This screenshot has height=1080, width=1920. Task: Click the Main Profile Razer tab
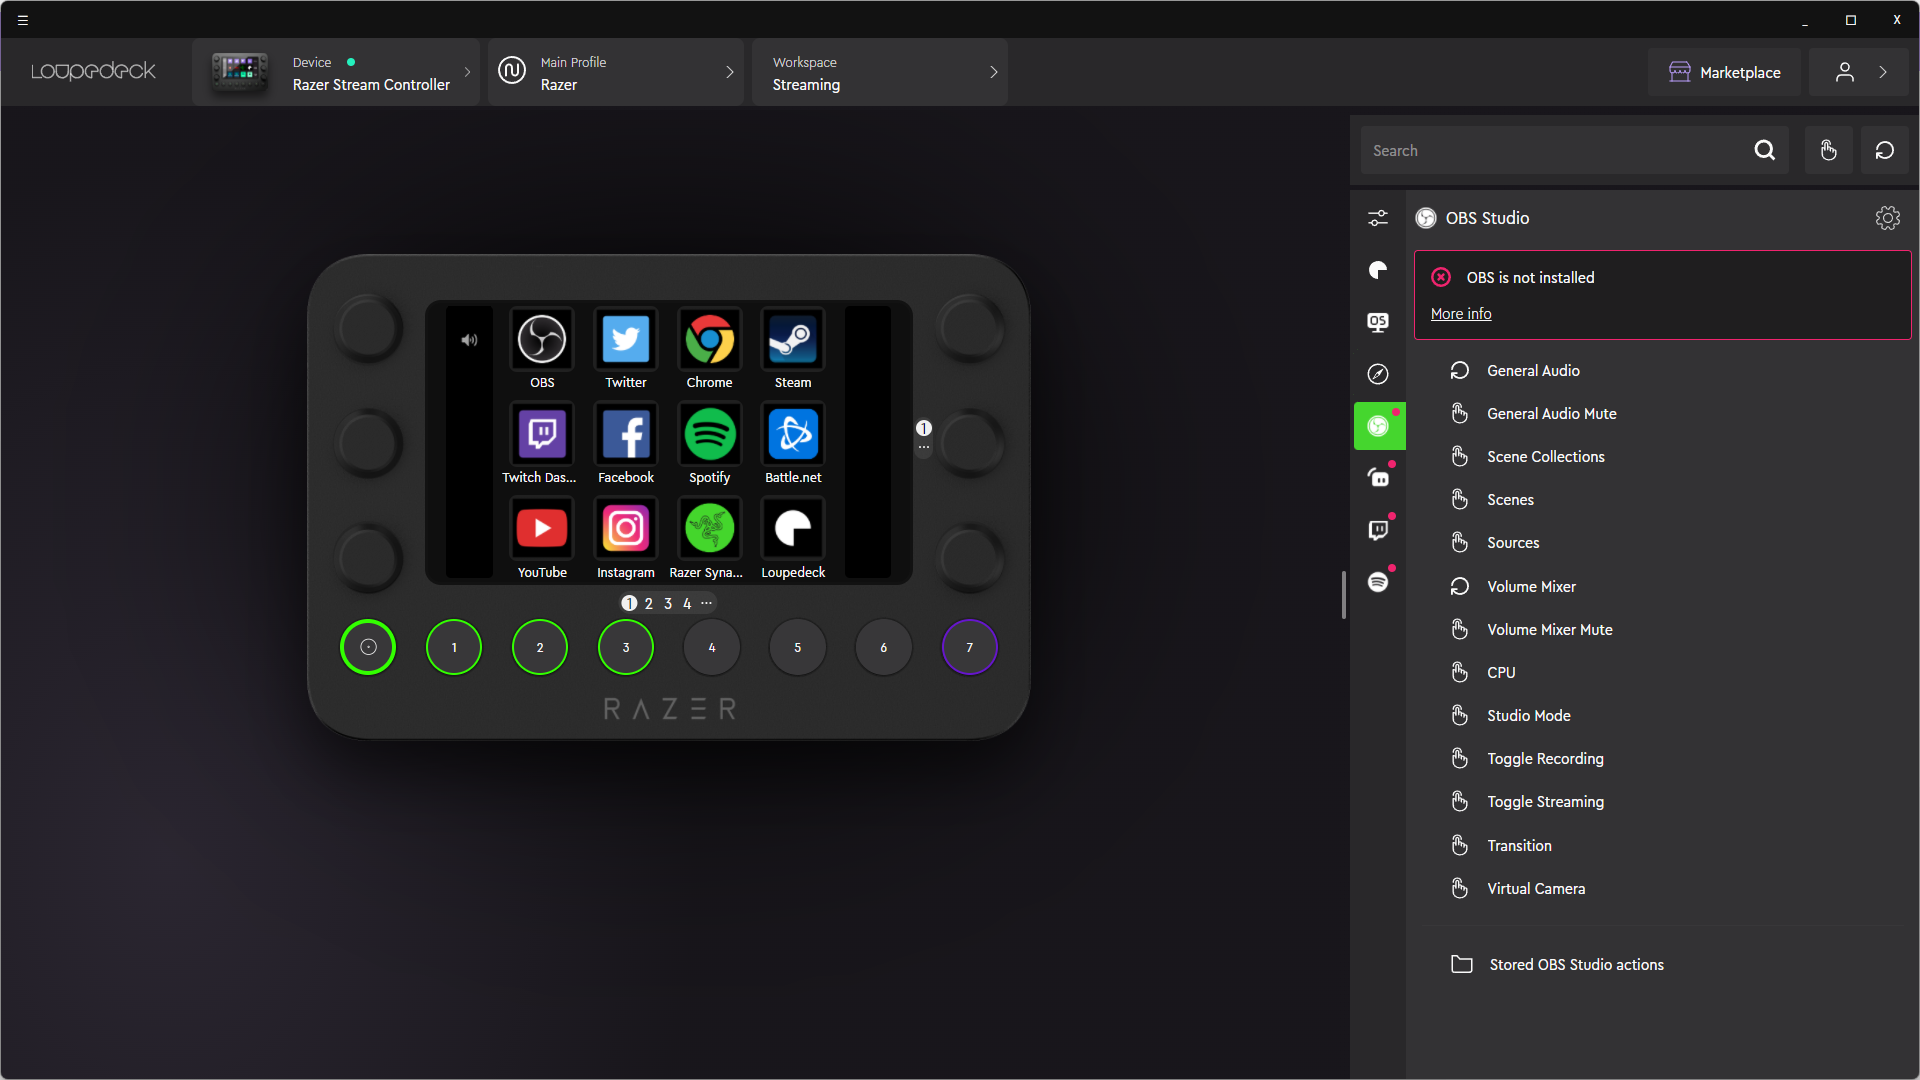point(612,73)
